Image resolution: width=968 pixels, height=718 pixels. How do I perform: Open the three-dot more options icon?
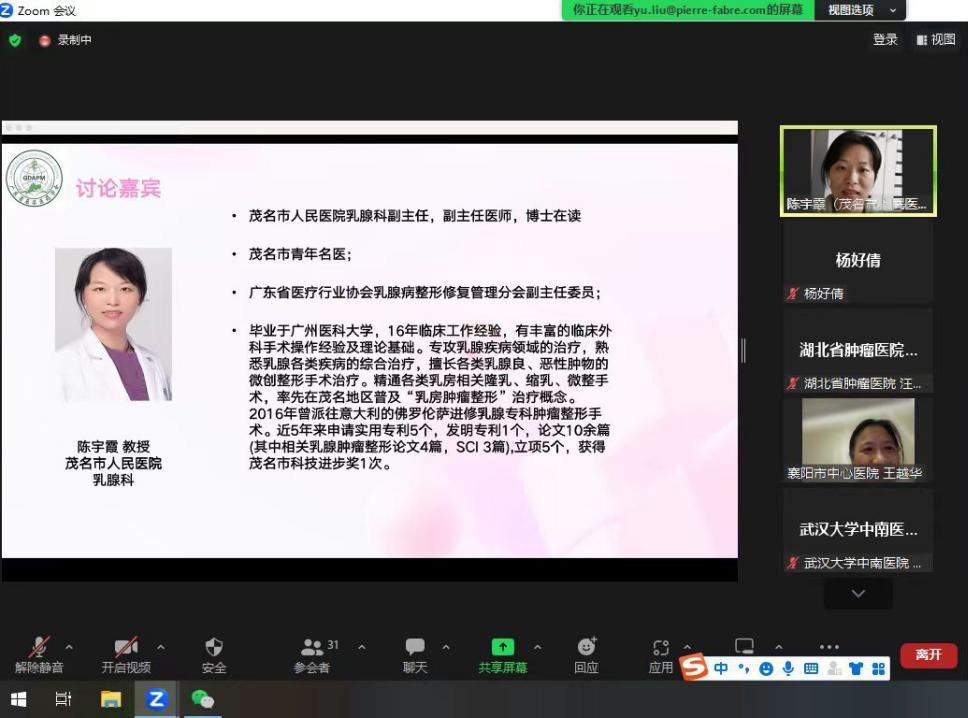[829, 647]
